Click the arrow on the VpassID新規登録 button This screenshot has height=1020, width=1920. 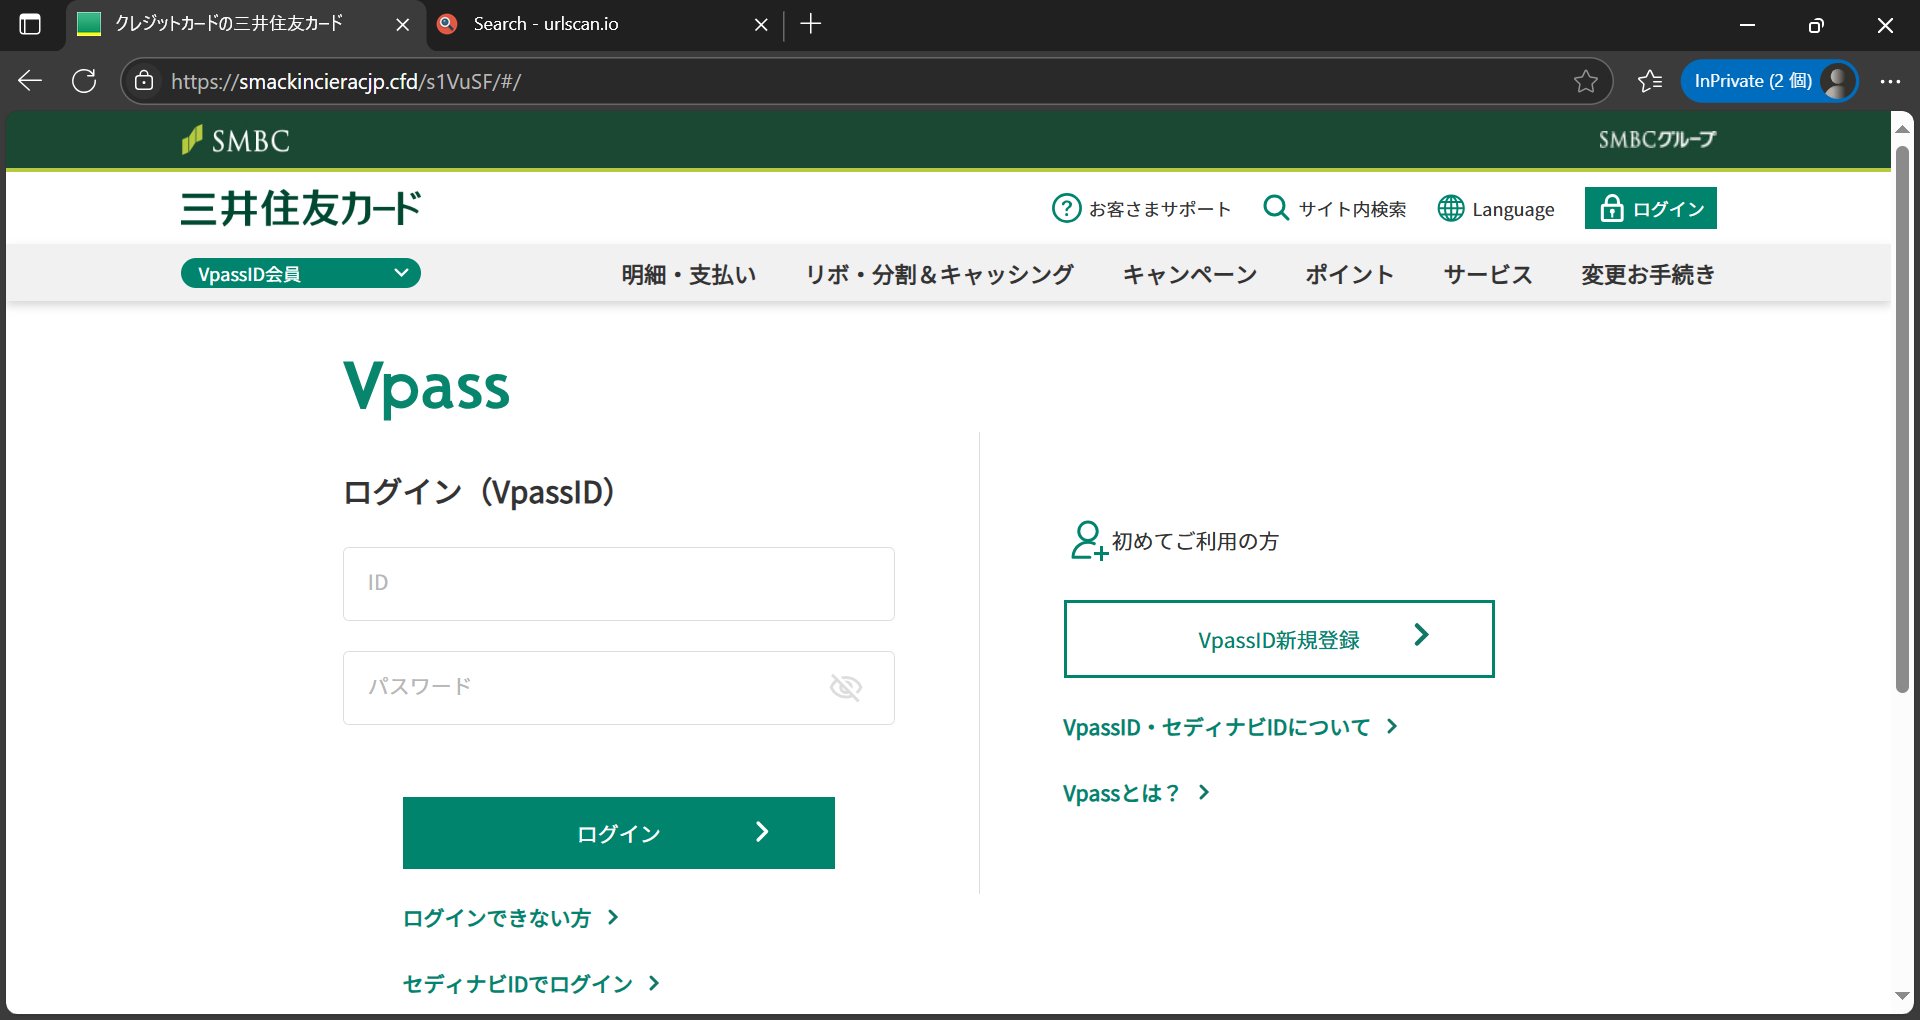[x=1421, y=634]
